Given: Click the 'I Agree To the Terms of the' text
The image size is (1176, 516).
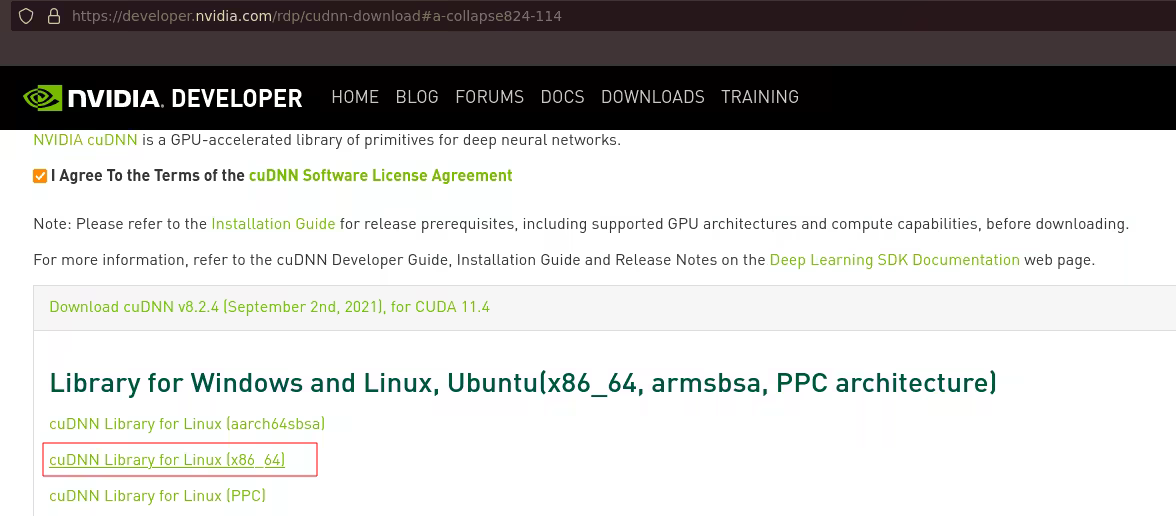Looking at the screenshot, I should click(148, 176).
